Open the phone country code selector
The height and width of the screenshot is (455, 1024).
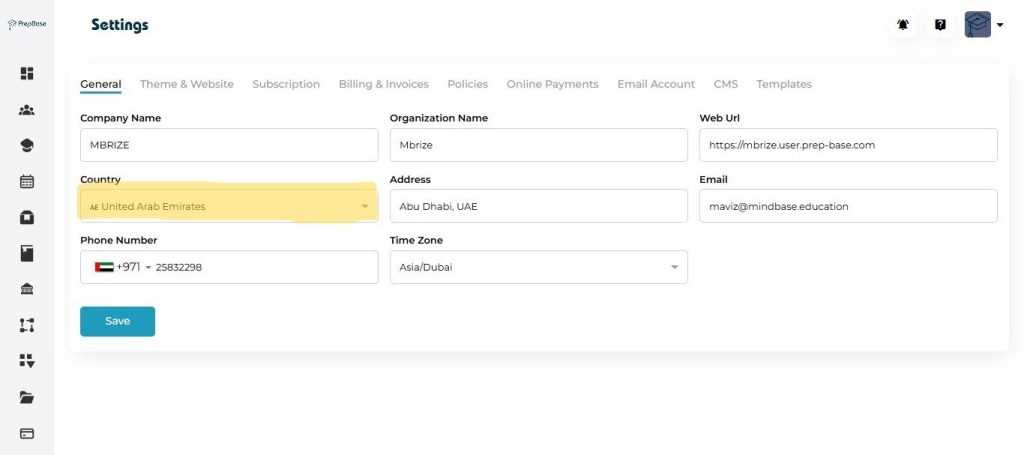[x=122, y=267]
